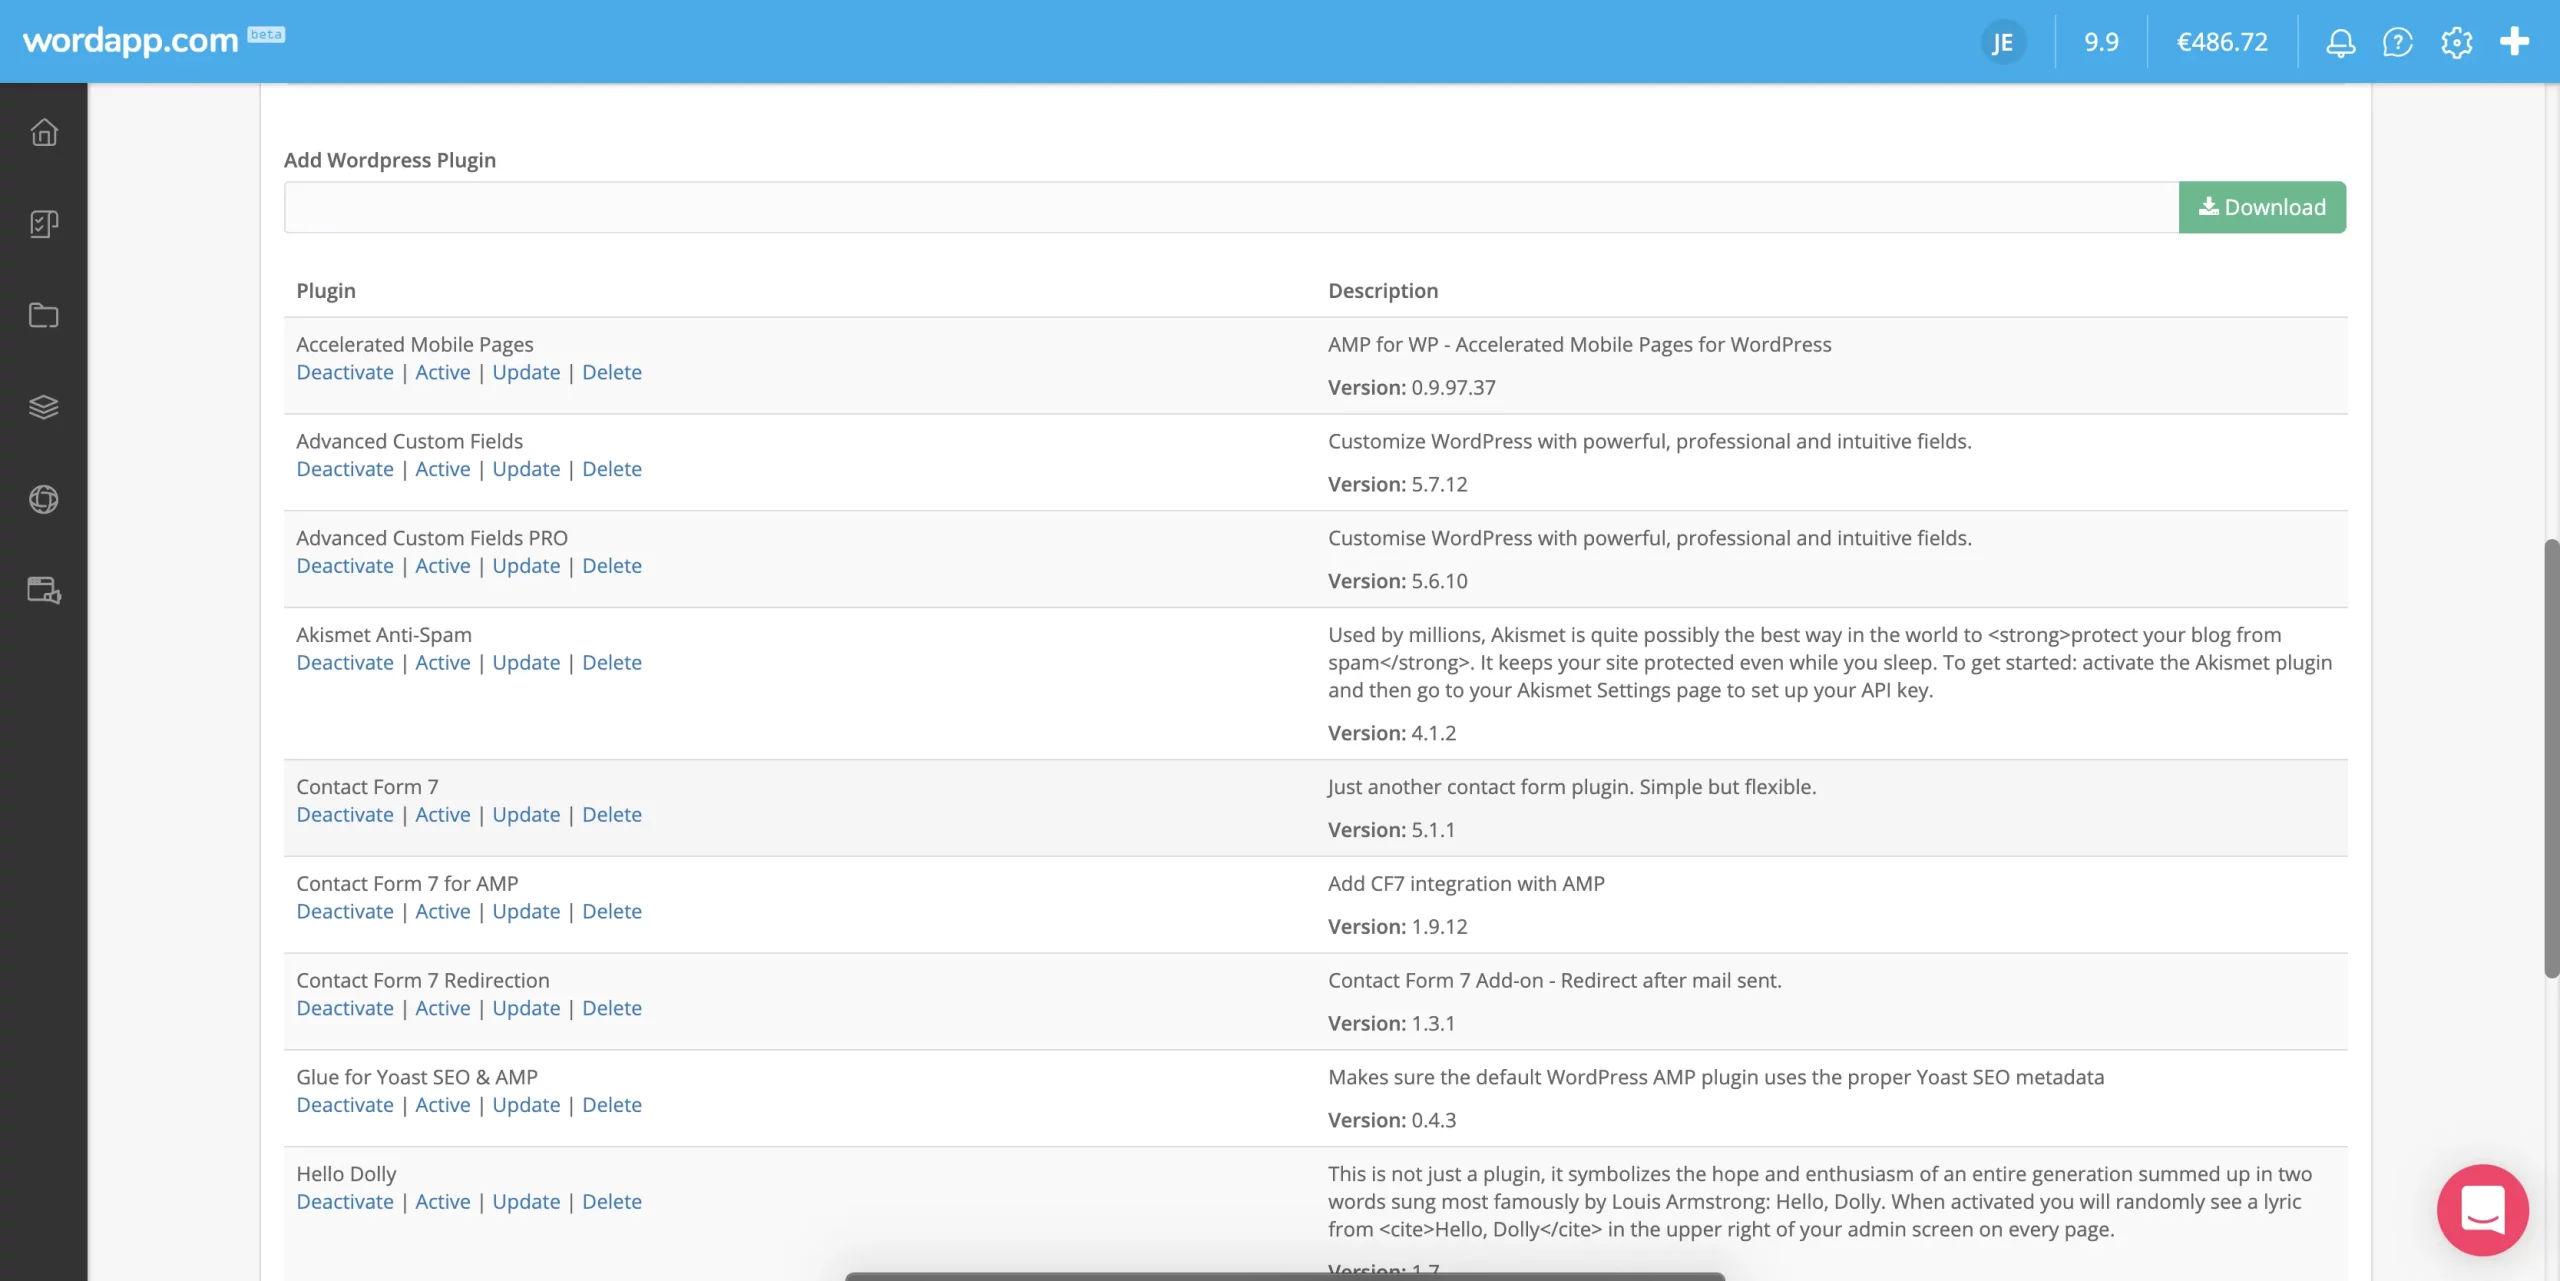Open the settings gear icon

(2456, 42)
